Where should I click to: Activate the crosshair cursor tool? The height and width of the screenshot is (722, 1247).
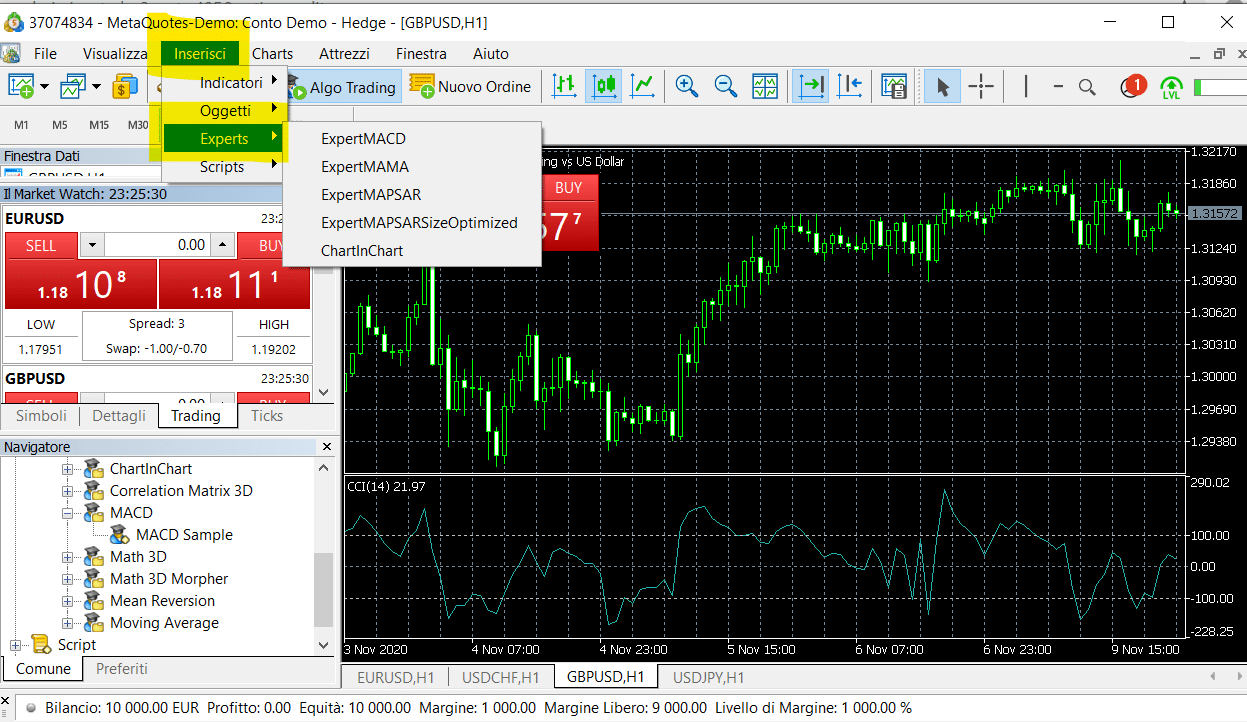pos(981,87)
